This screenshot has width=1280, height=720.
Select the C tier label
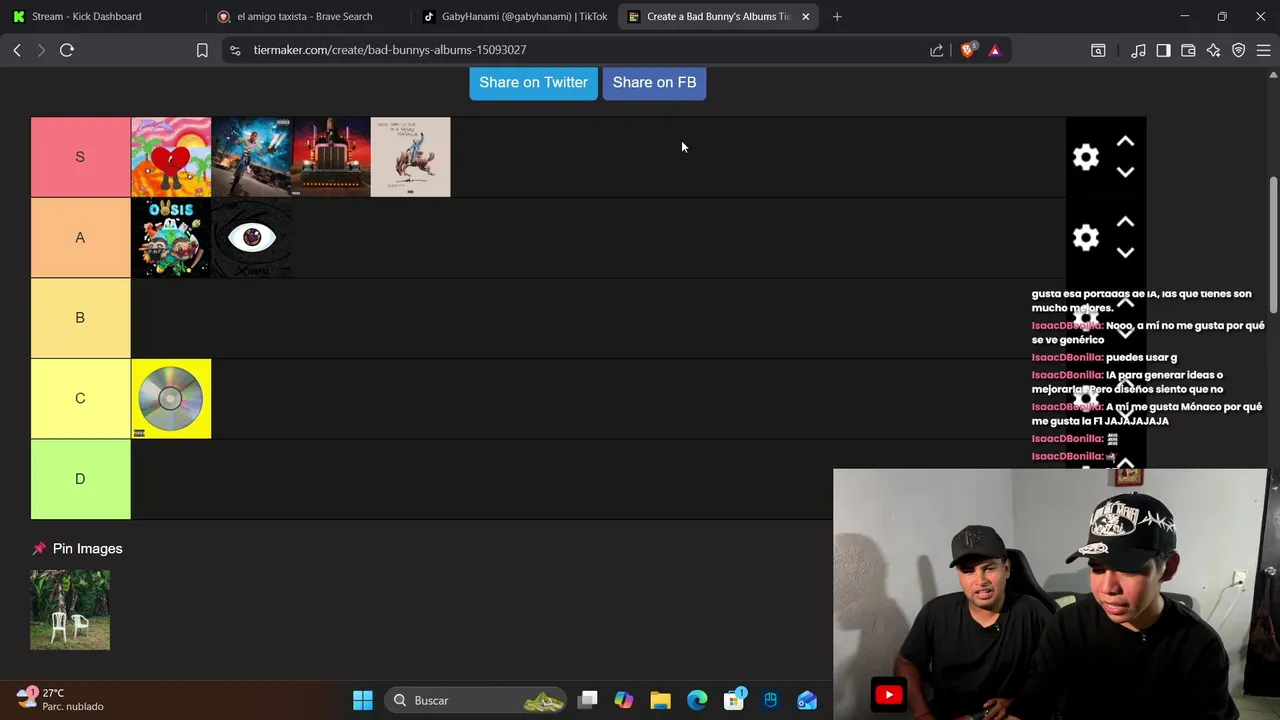80,398
